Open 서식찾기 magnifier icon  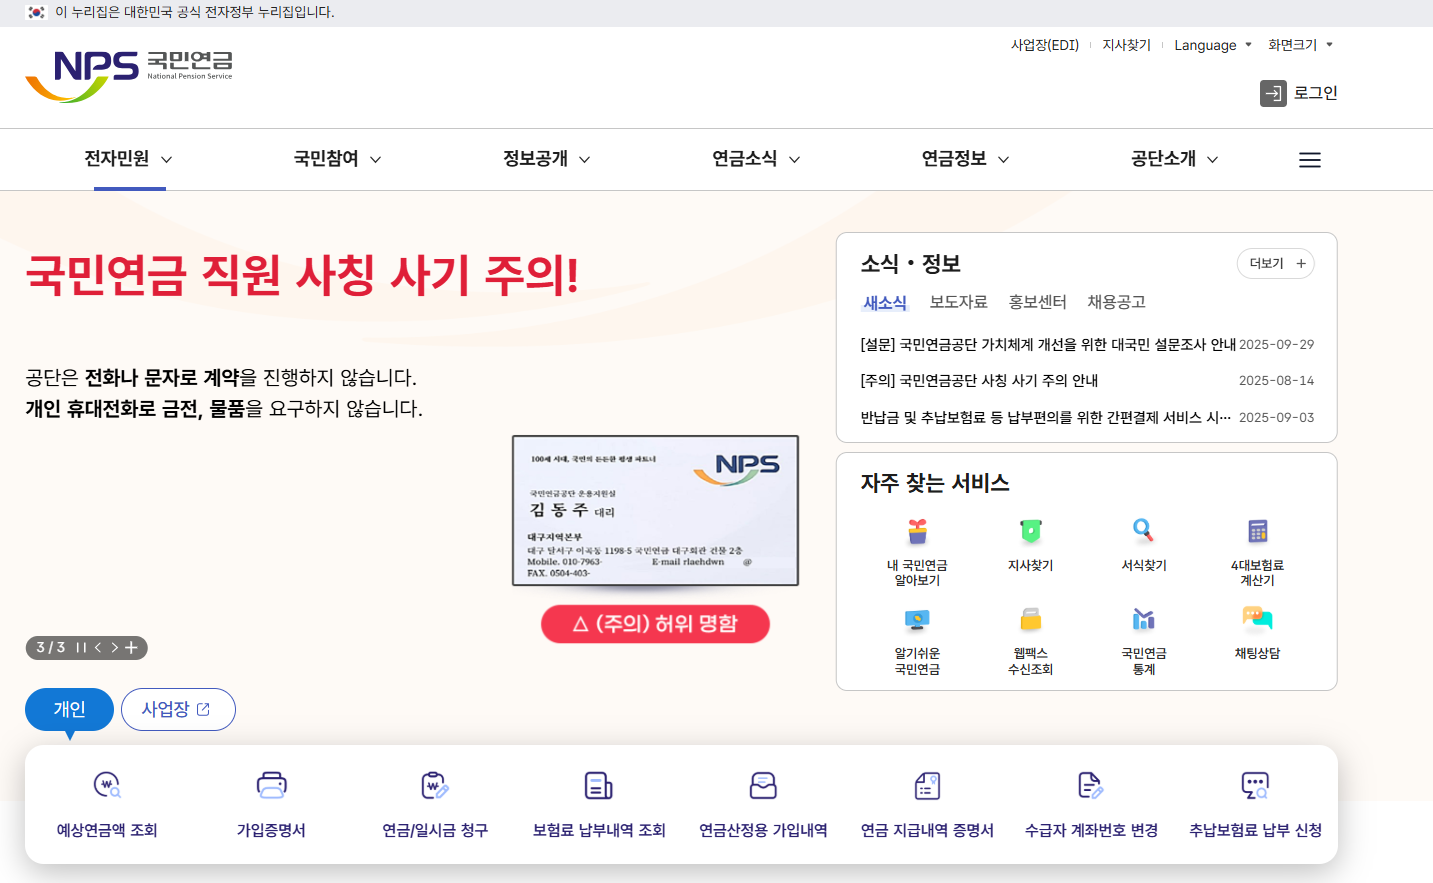pos(1143,530)
